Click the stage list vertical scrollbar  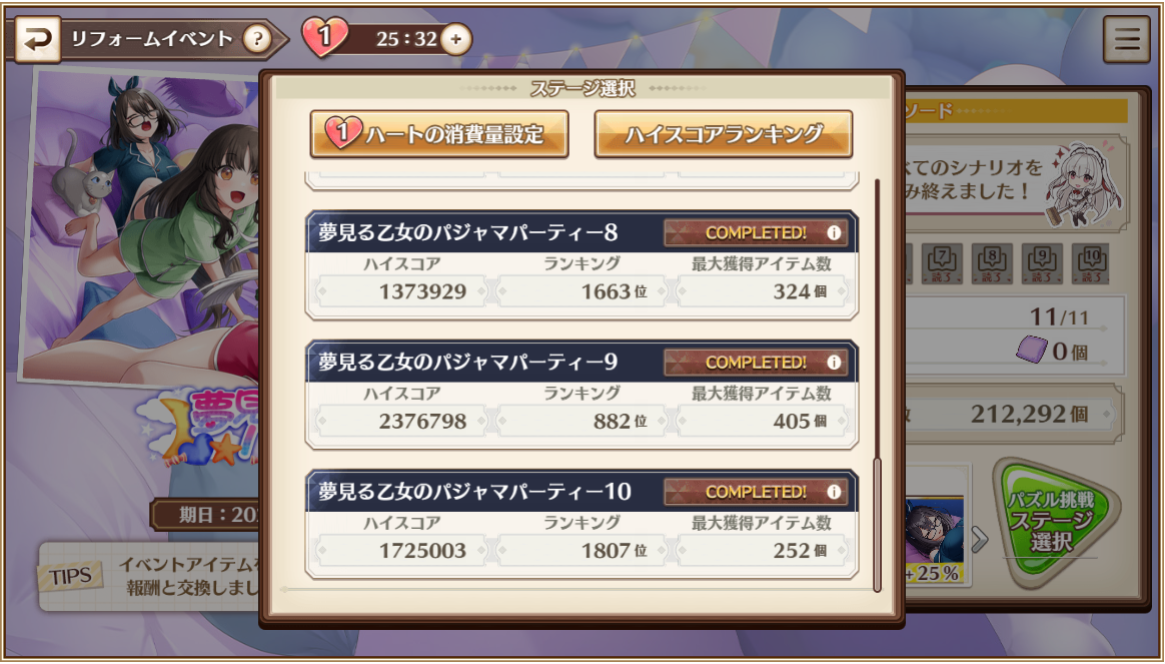click(x=877, y=385)
